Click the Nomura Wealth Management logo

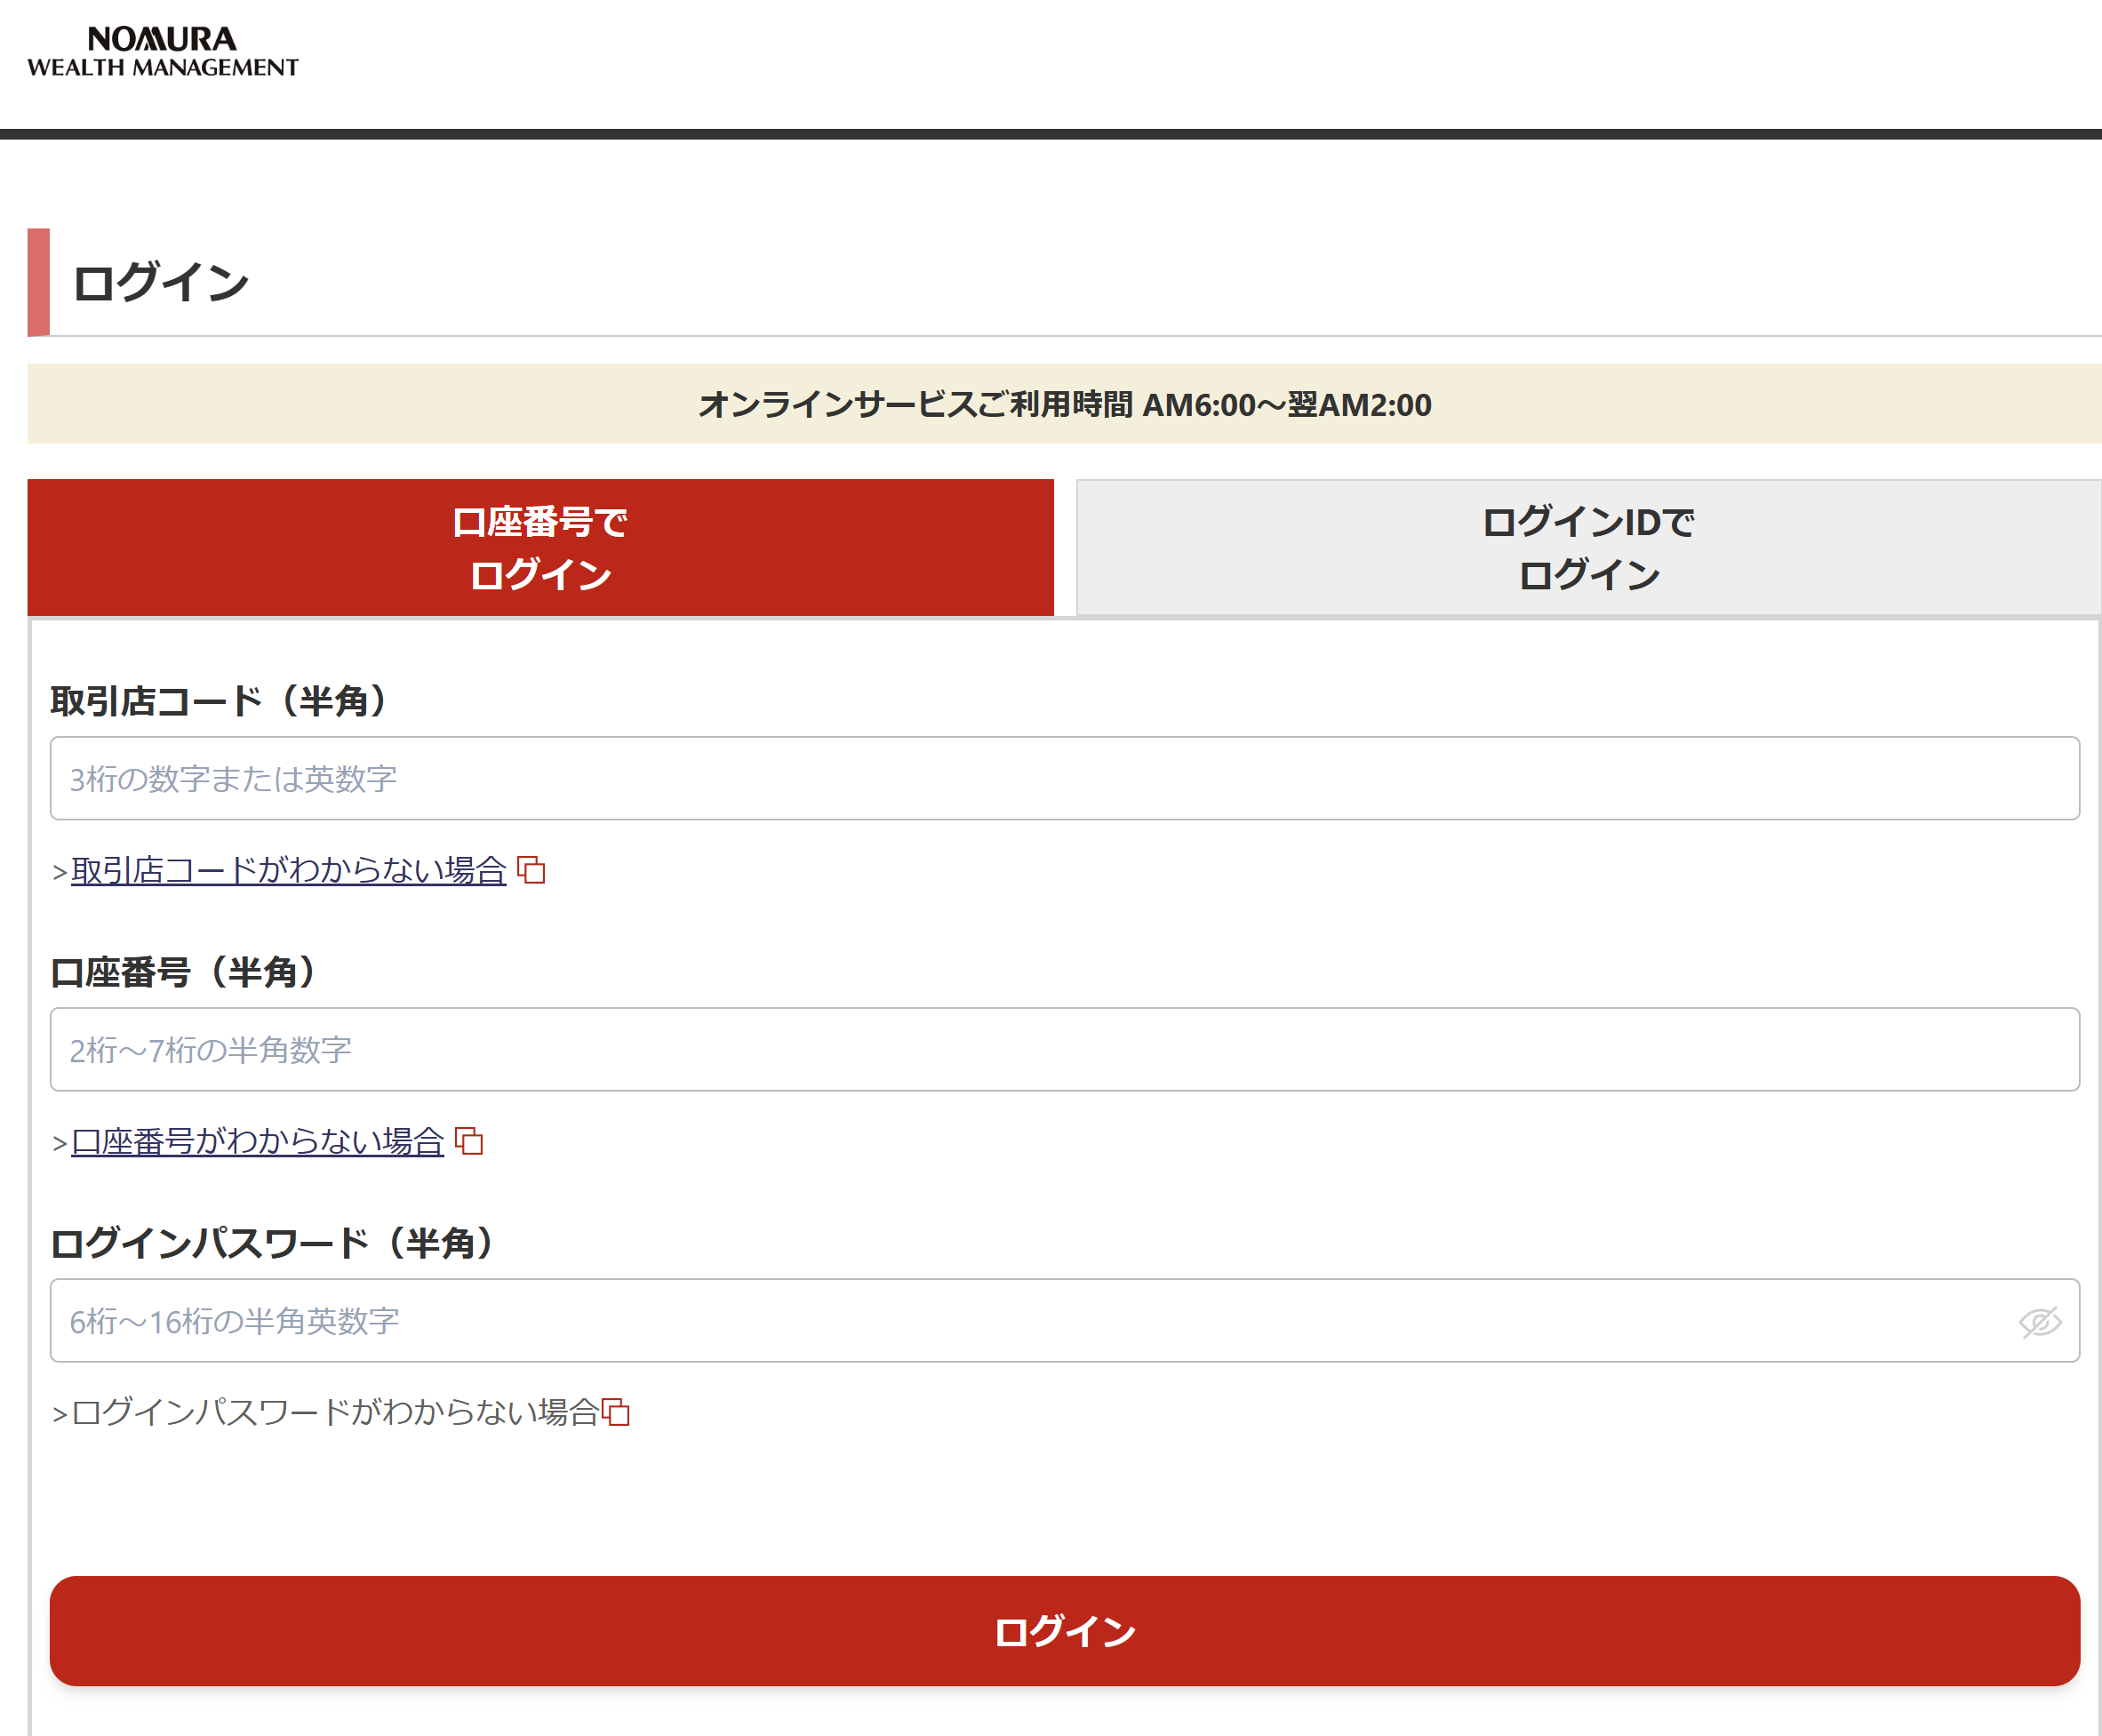(163, 52)
